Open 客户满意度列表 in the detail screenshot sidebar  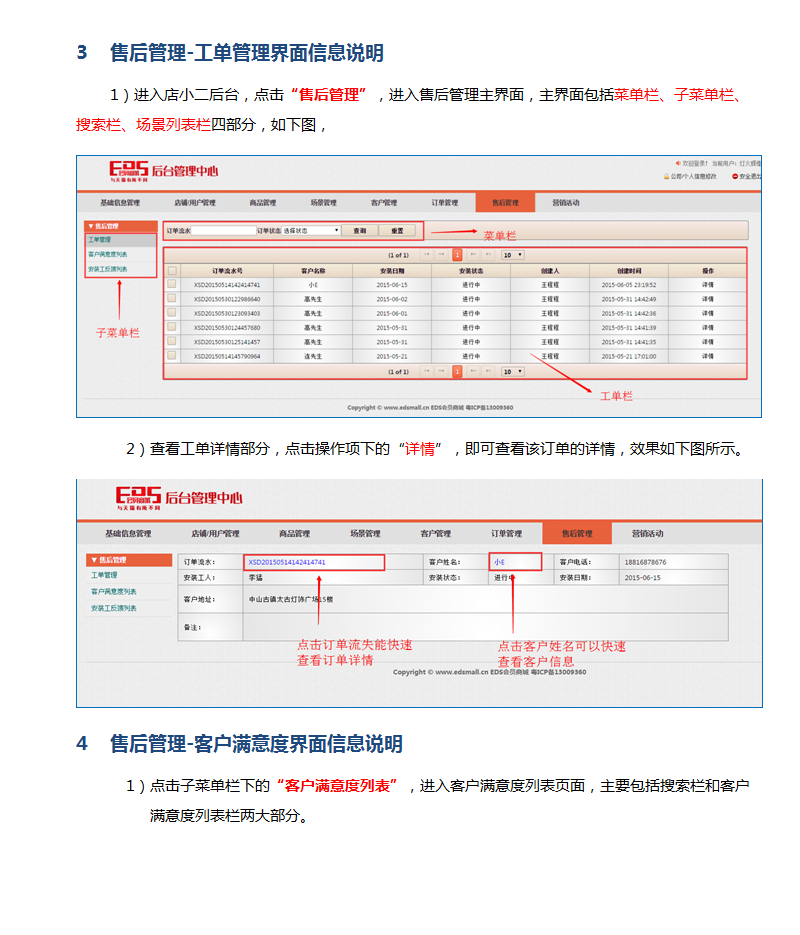113,592
